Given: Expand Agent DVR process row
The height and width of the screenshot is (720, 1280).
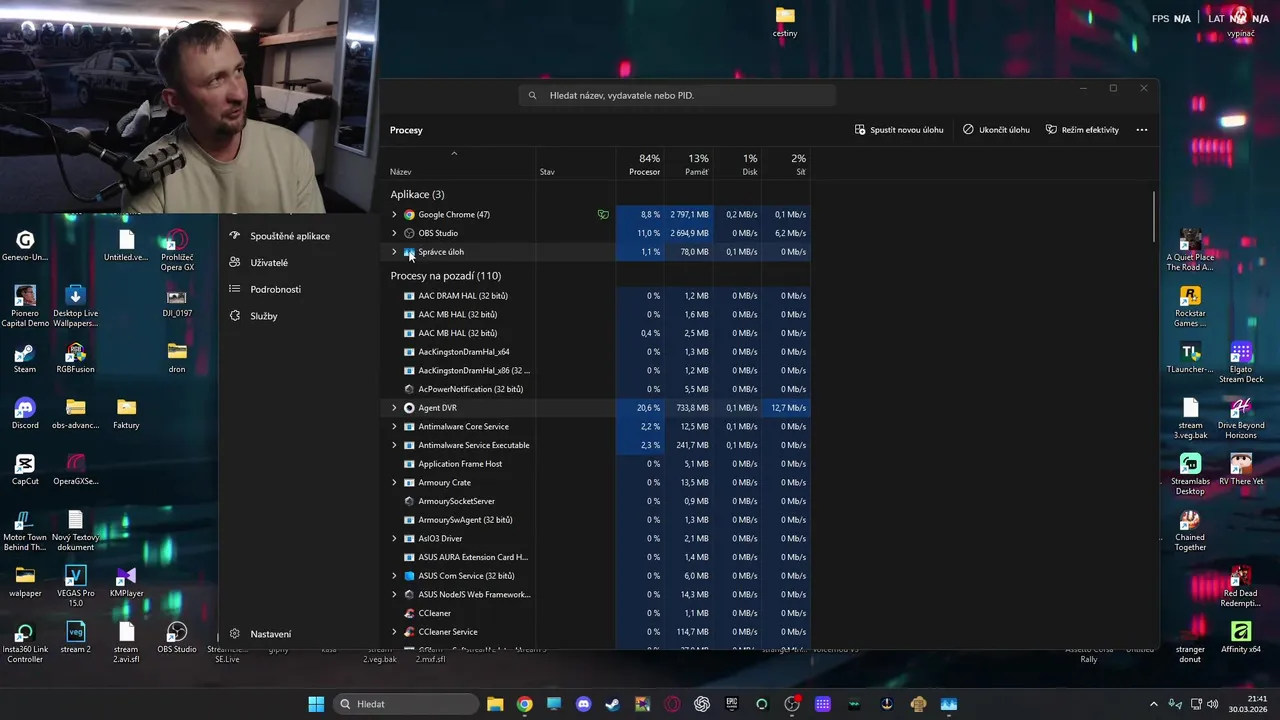Looking at the screenshot, I should pyautogui.click(x=394, y=408).
